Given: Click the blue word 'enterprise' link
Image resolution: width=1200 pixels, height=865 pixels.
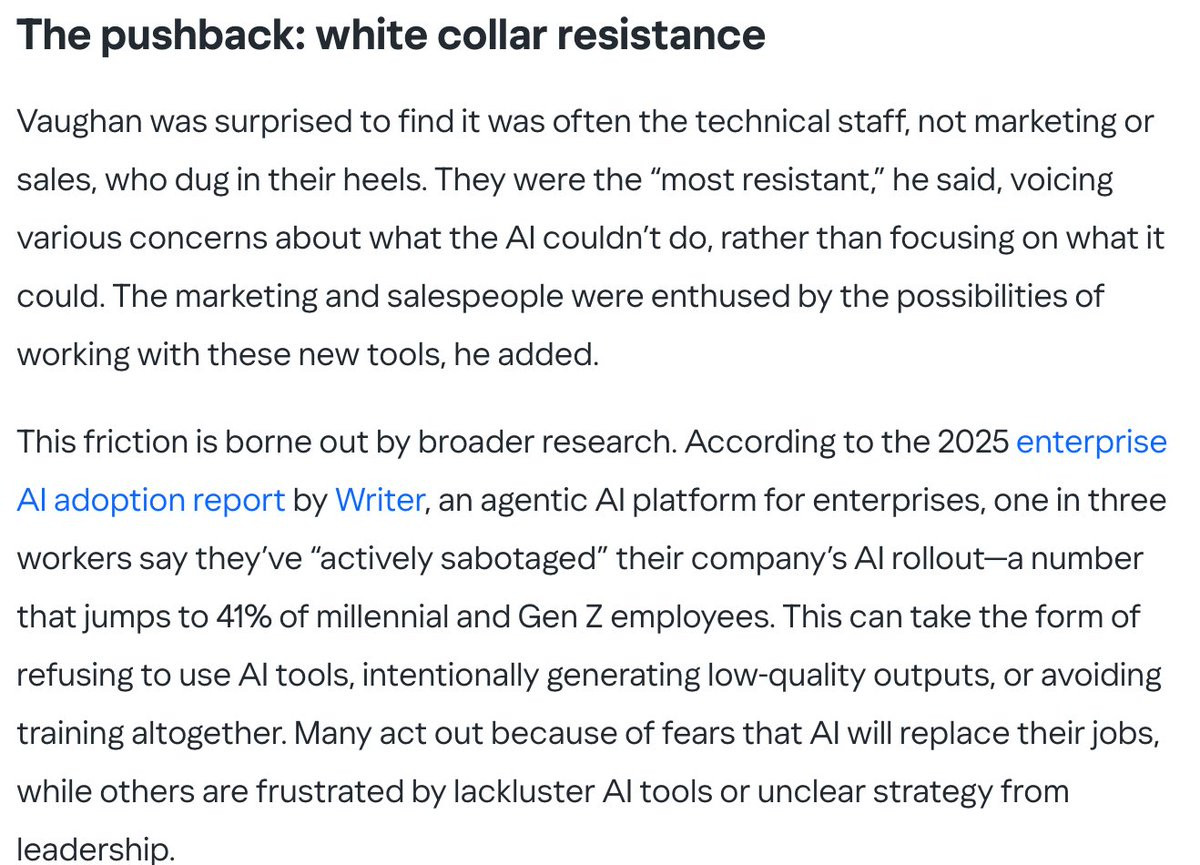Looking at the screenshot, I should pos(1091,442).
